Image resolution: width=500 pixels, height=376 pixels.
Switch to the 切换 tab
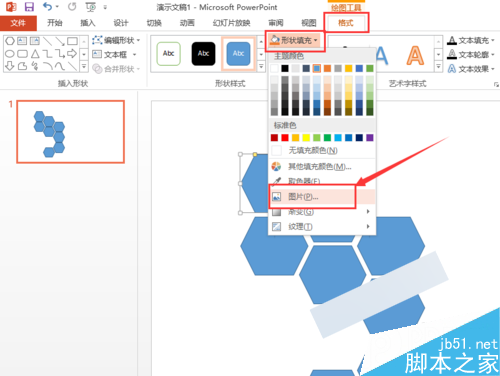coord(154,23)
